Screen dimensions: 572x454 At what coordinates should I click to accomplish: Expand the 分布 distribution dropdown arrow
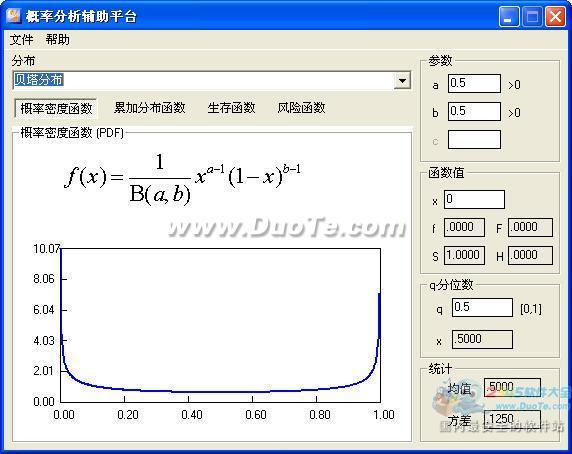pos(402,81)
